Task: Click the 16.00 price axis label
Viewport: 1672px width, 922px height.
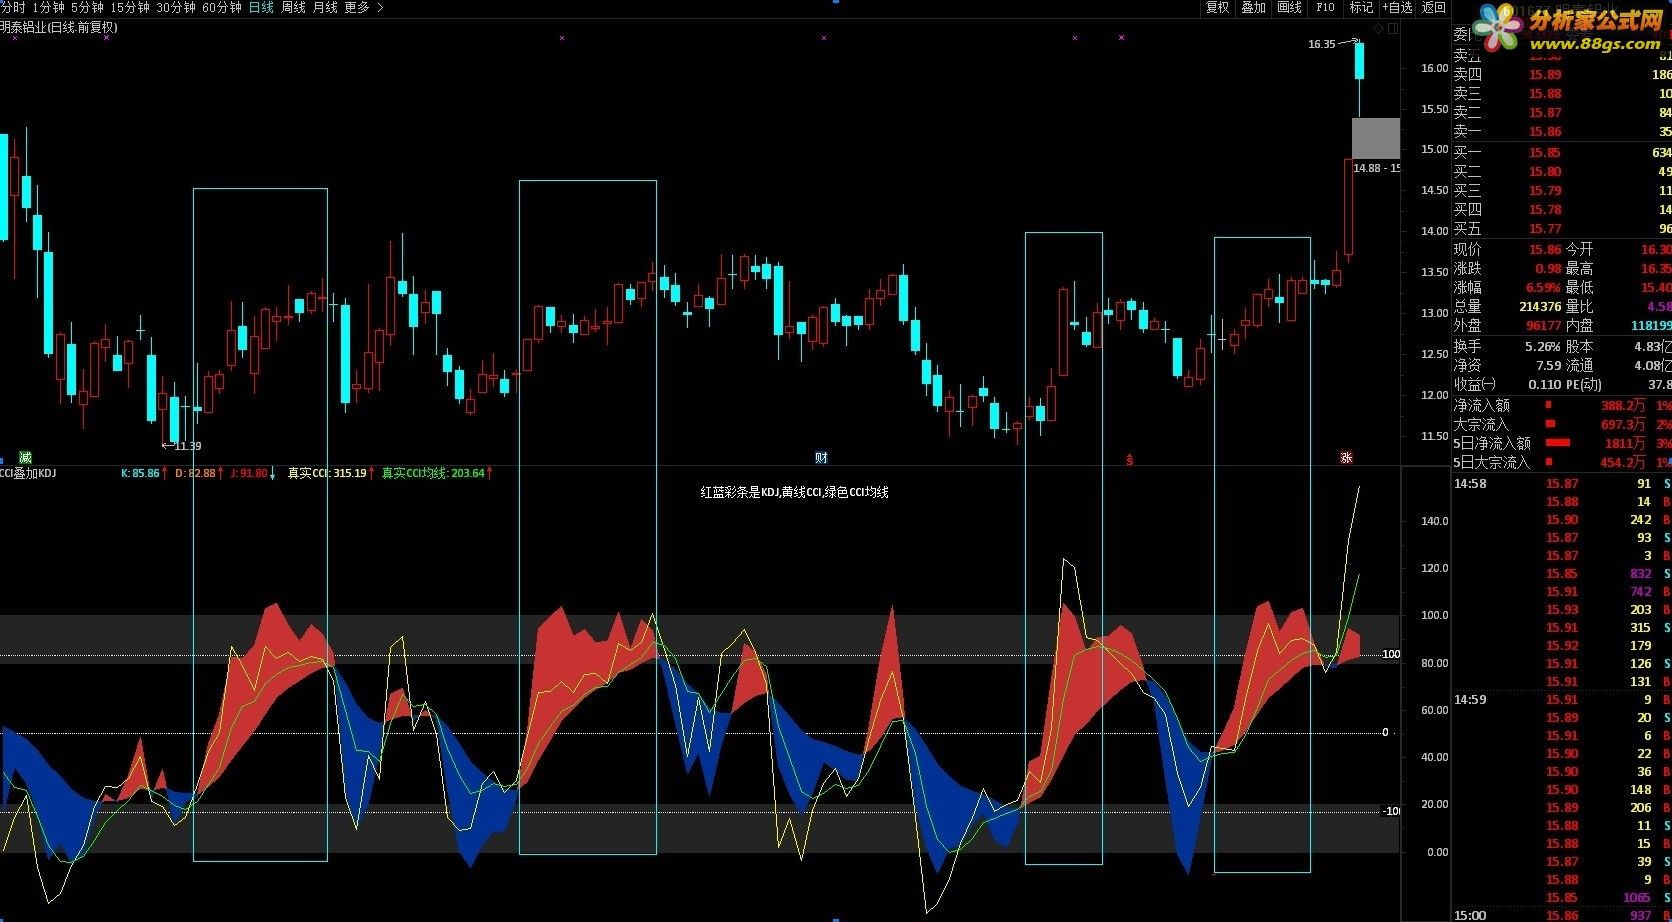Action: (x=1434, y=68)
